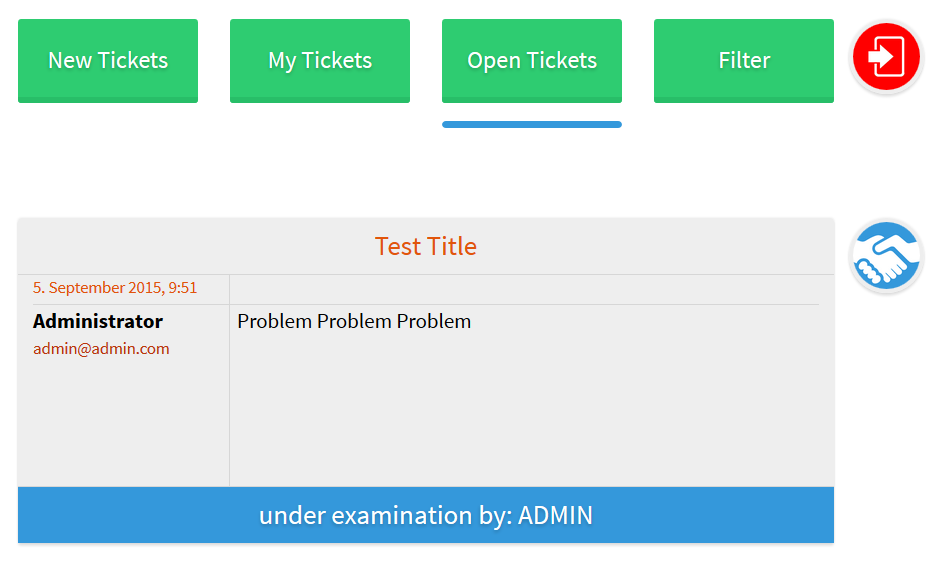Click the Problem Problem Problem message text
This screenshot has width=951, height=565.
354,321
